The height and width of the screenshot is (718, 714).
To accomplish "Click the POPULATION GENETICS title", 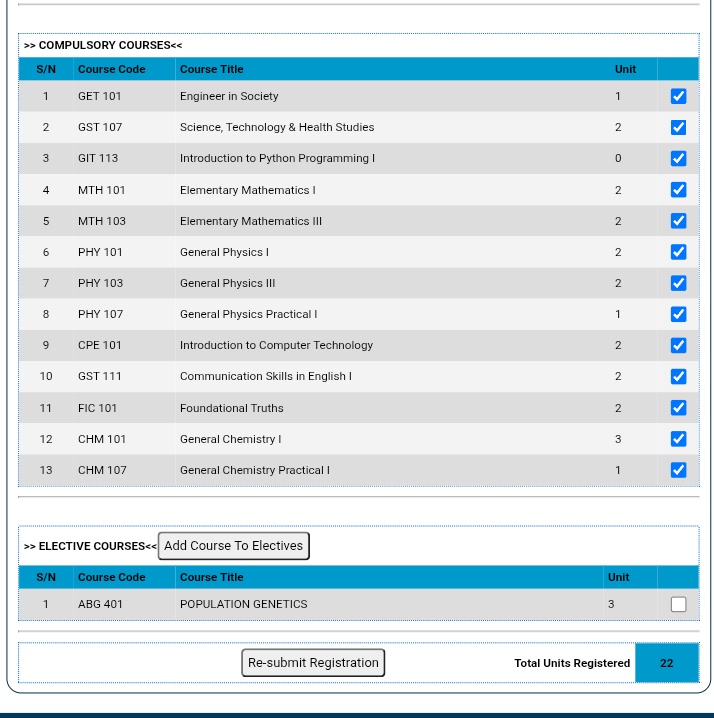I will tap(244, 604).
